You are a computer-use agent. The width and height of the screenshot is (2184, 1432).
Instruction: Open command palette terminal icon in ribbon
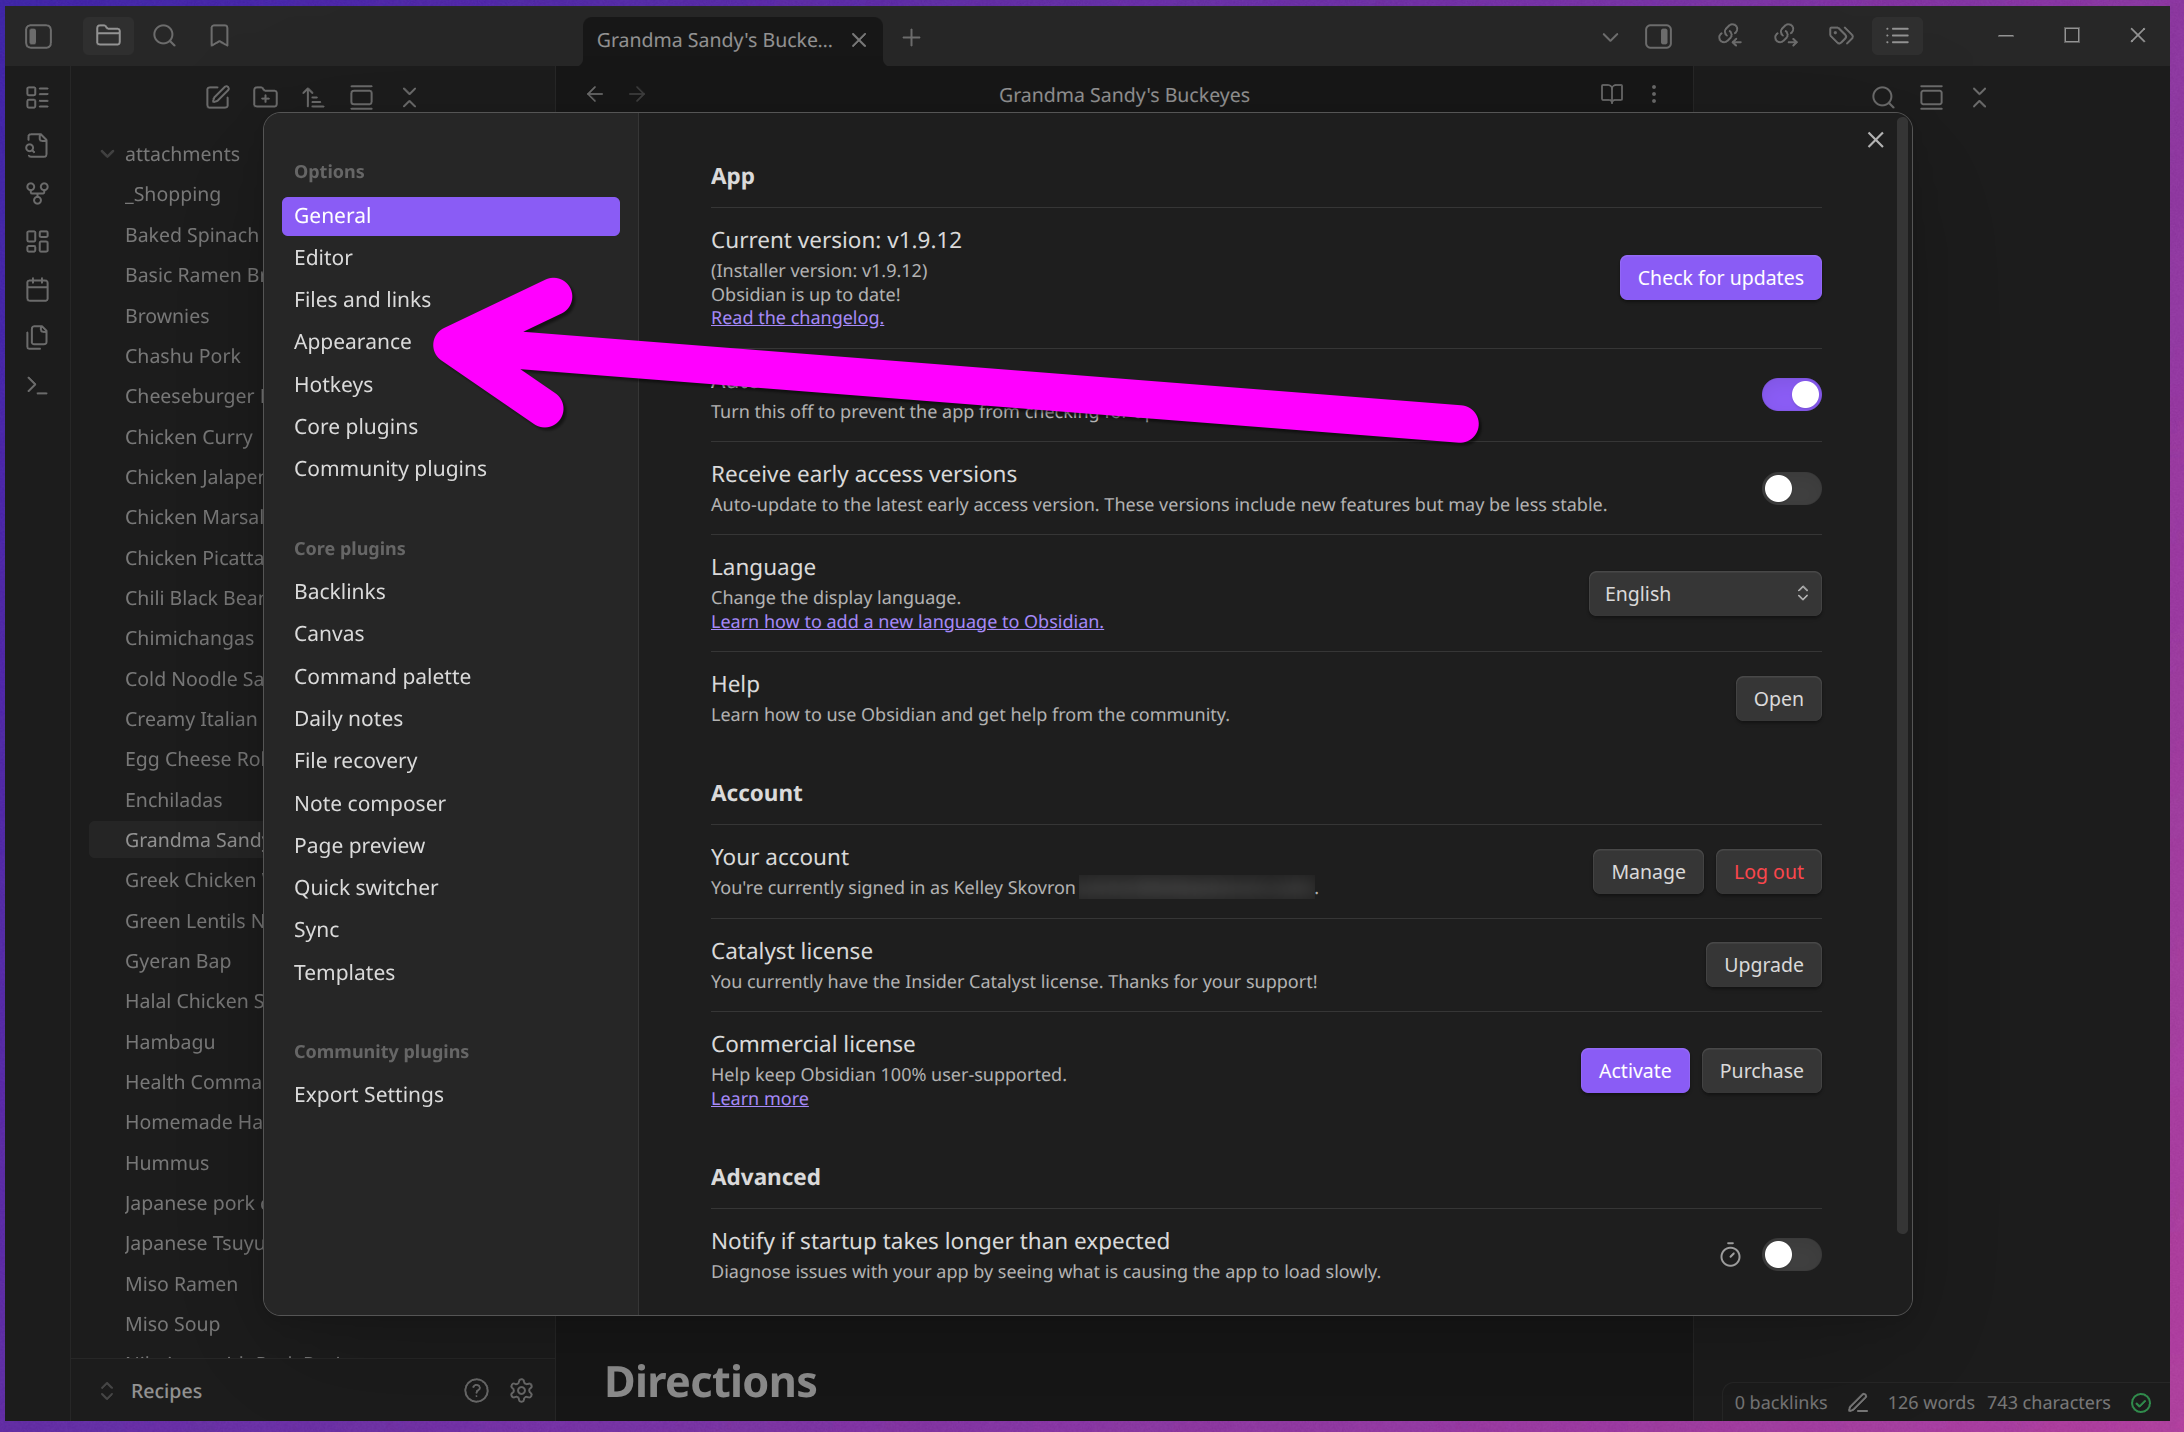[x=37, y=386]
